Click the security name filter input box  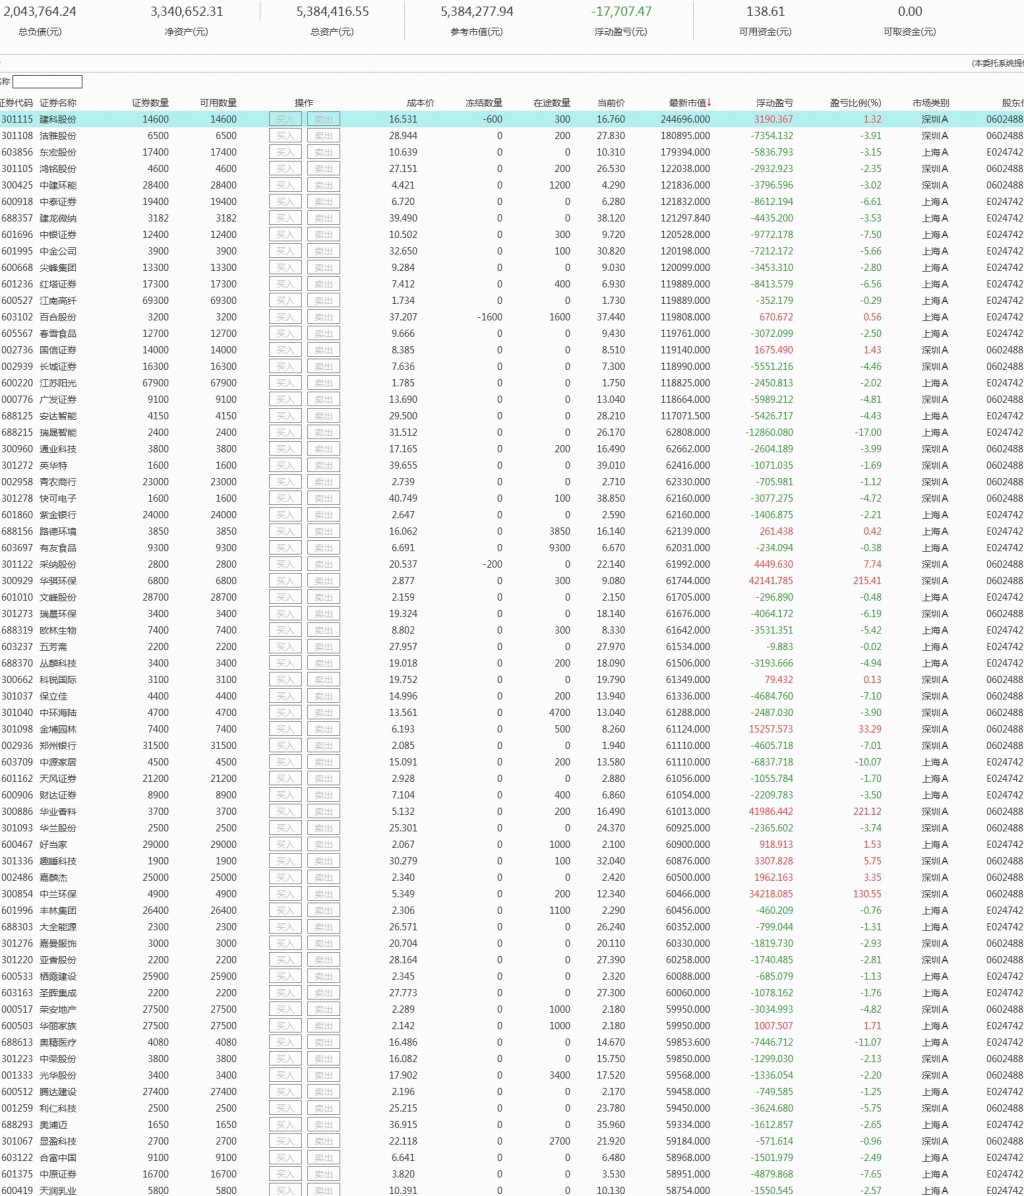pos(47,82)
